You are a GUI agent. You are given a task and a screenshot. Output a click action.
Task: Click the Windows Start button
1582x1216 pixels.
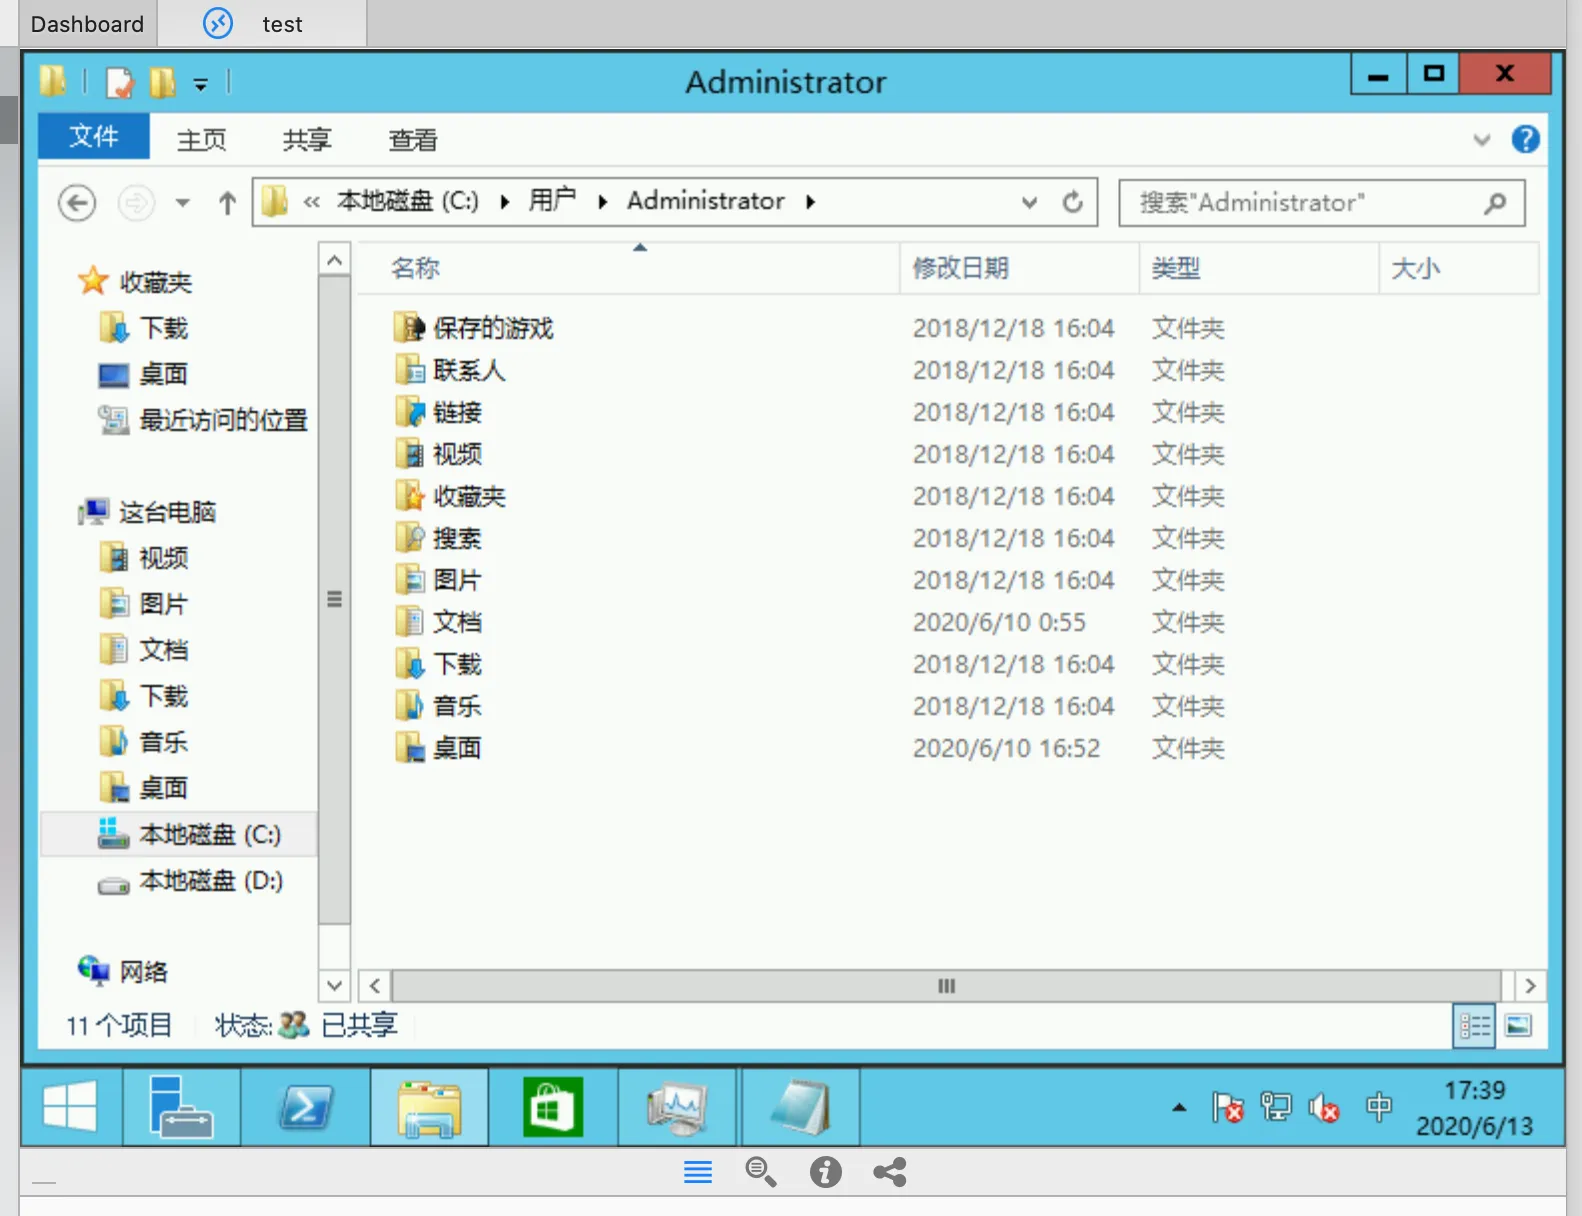click(x=70, y=1108)
